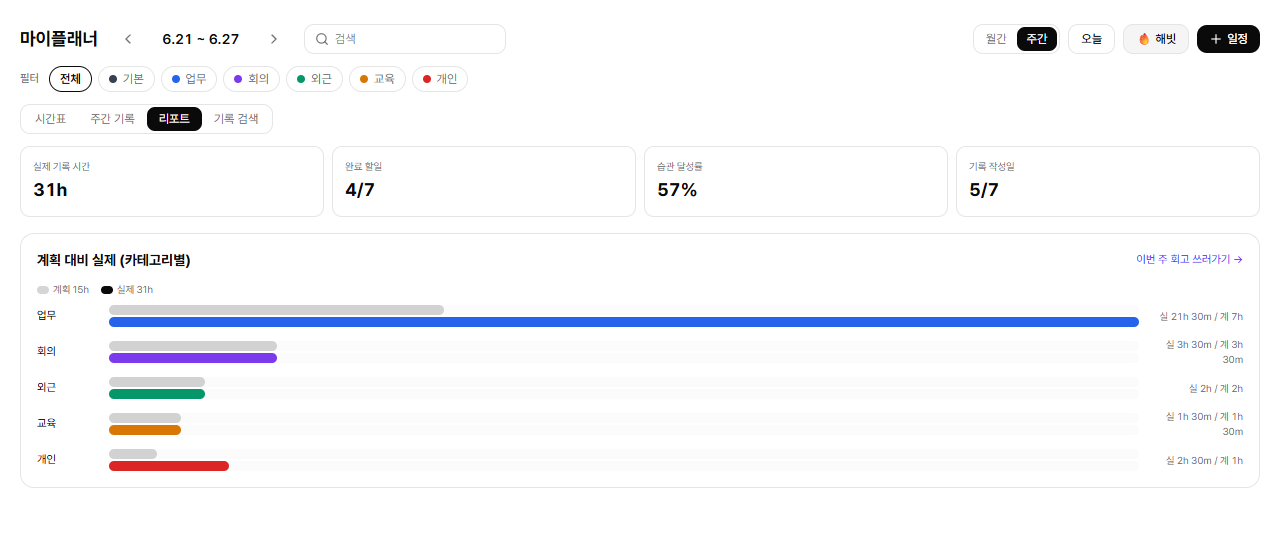Select the green 외근 filter chip

[314, 79]
